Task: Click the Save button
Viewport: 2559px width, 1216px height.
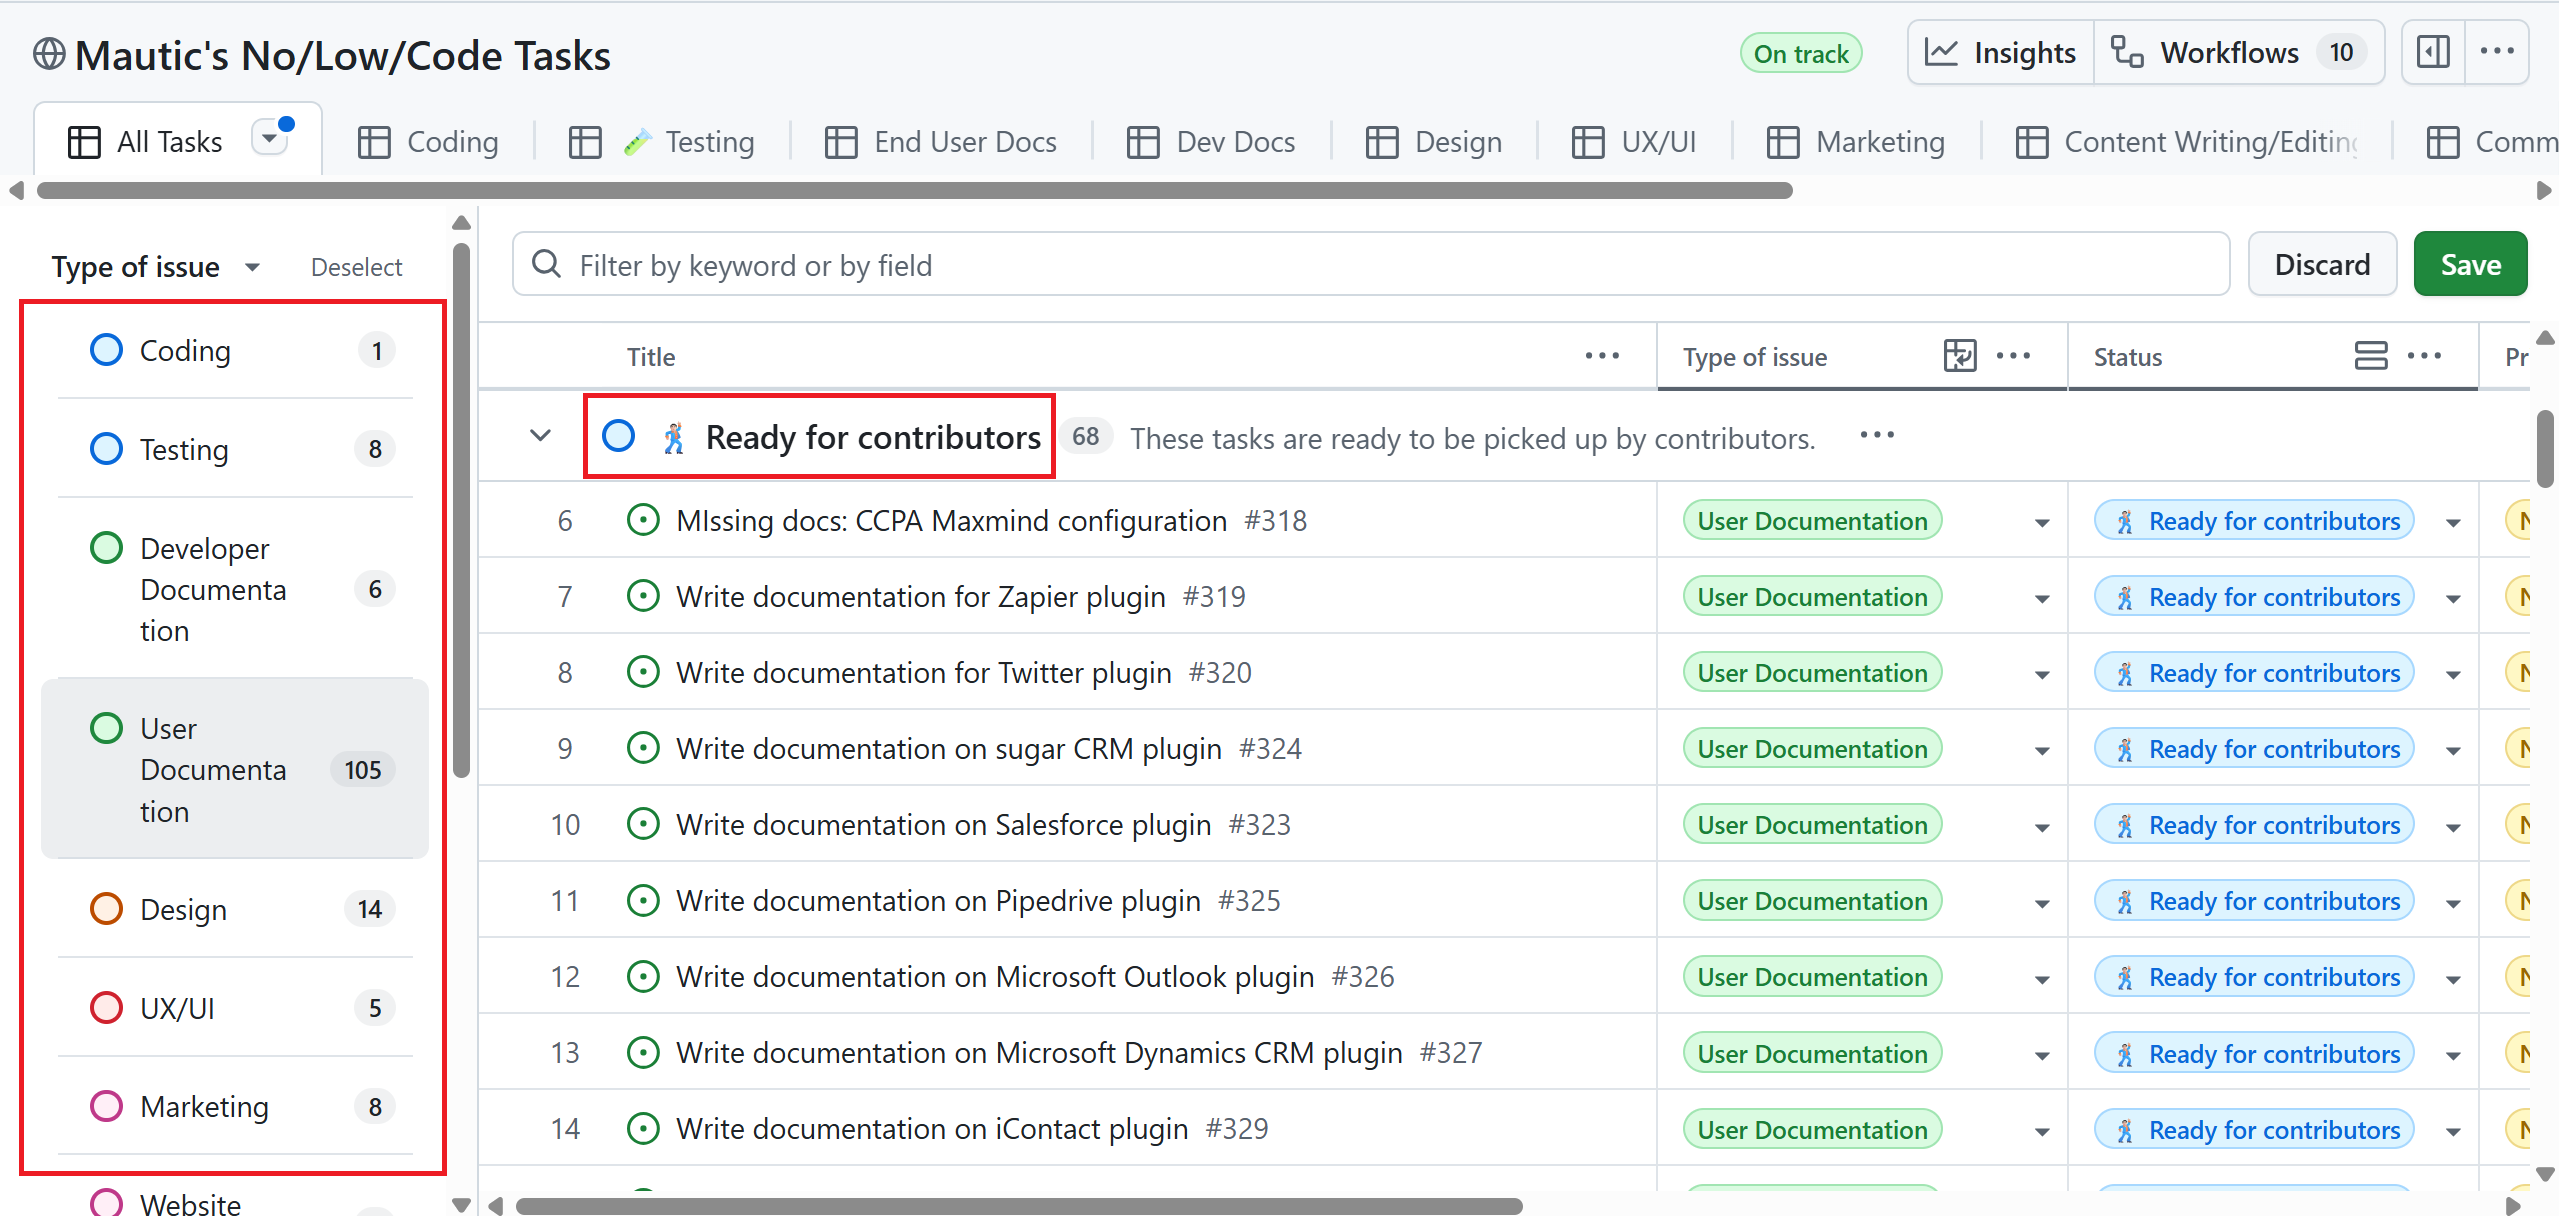Action: click(x=2468, y=263)
